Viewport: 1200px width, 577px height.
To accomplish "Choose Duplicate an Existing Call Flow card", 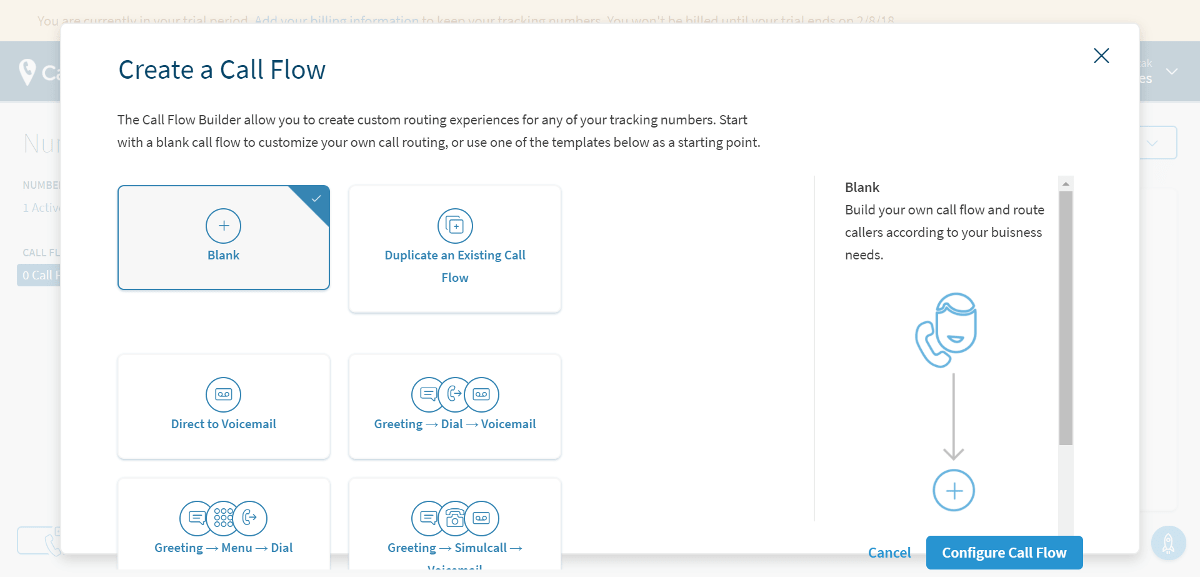I will click(x=455, y=249).
